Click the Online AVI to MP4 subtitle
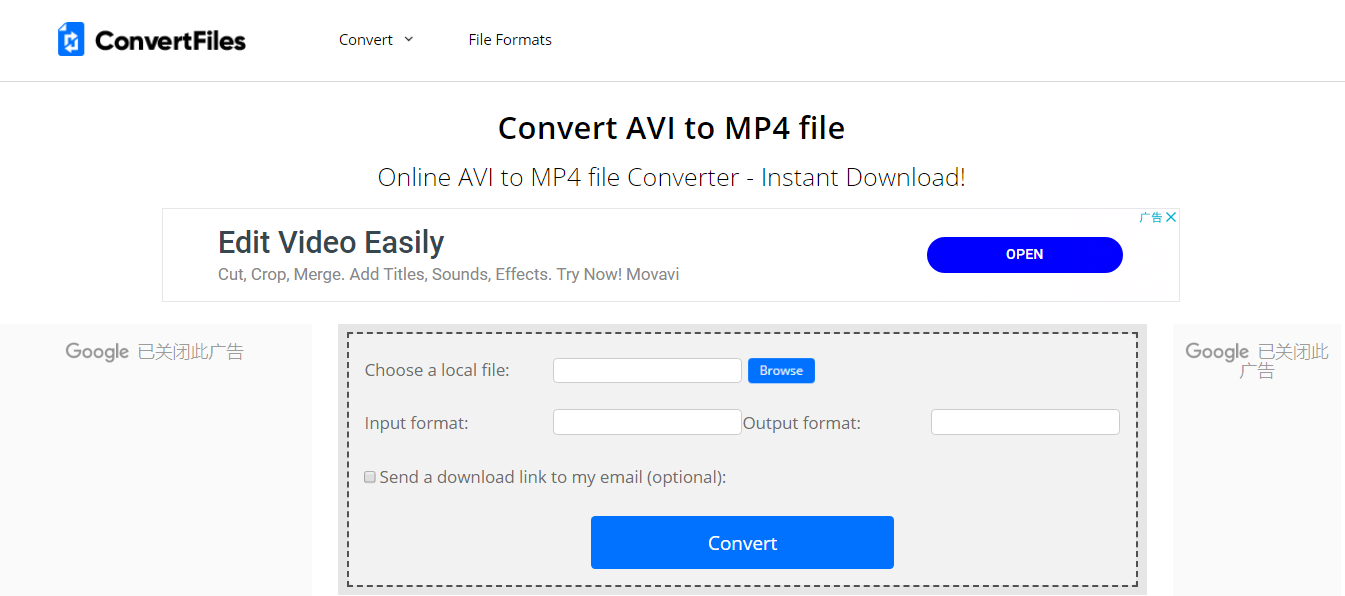 672,177
